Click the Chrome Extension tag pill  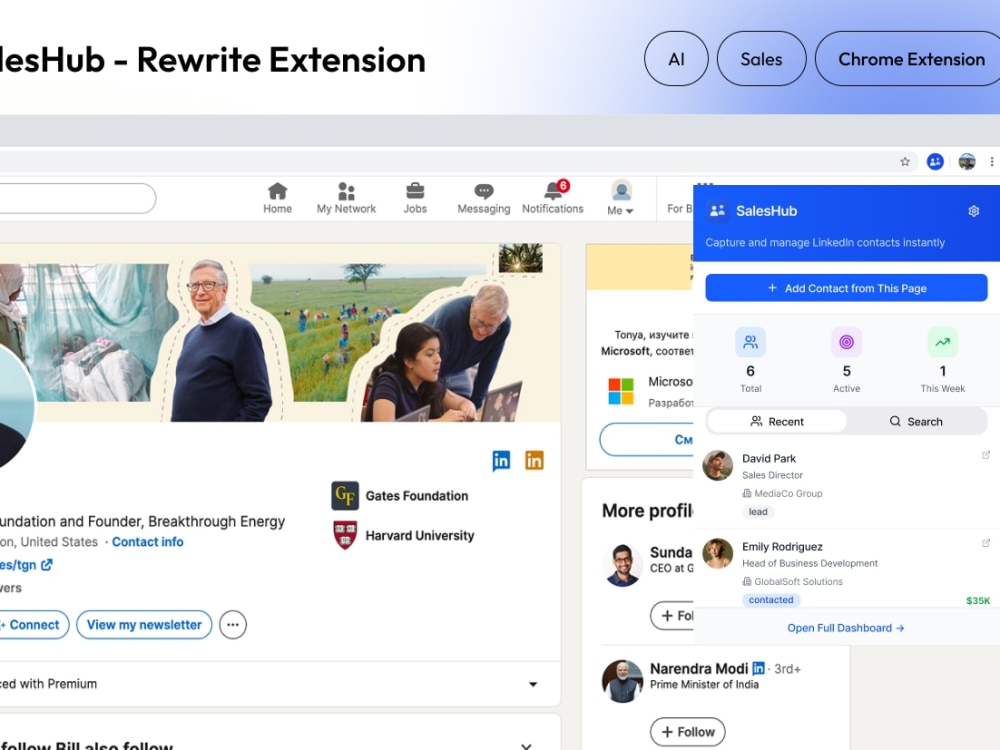[909, 59]
